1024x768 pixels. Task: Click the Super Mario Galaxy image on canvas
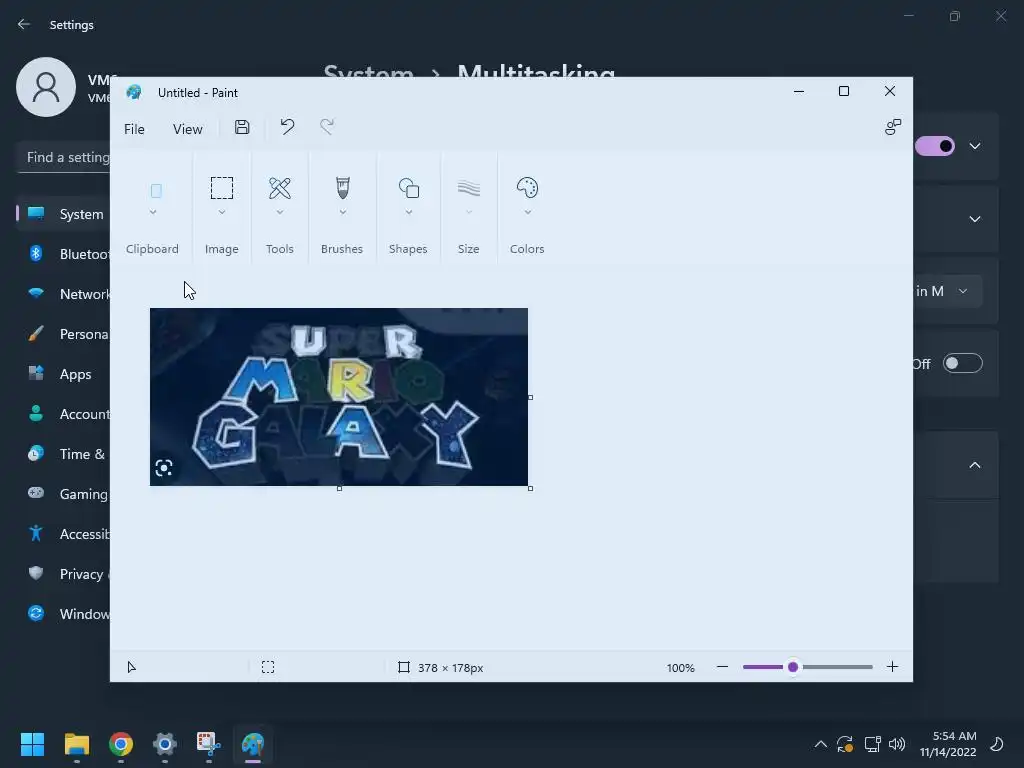pyautogui.click(x=339, y=397)
